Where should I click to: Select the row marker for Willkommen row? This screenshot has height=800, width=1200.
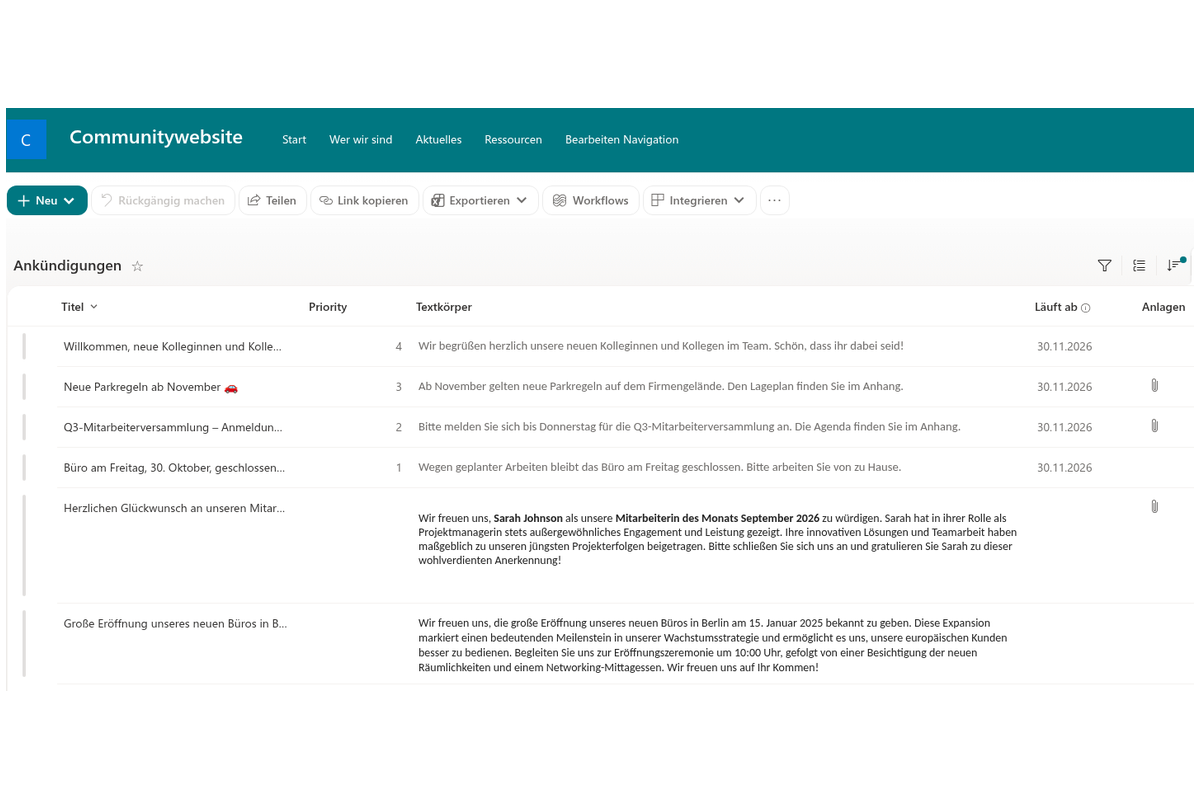[24, 346]
